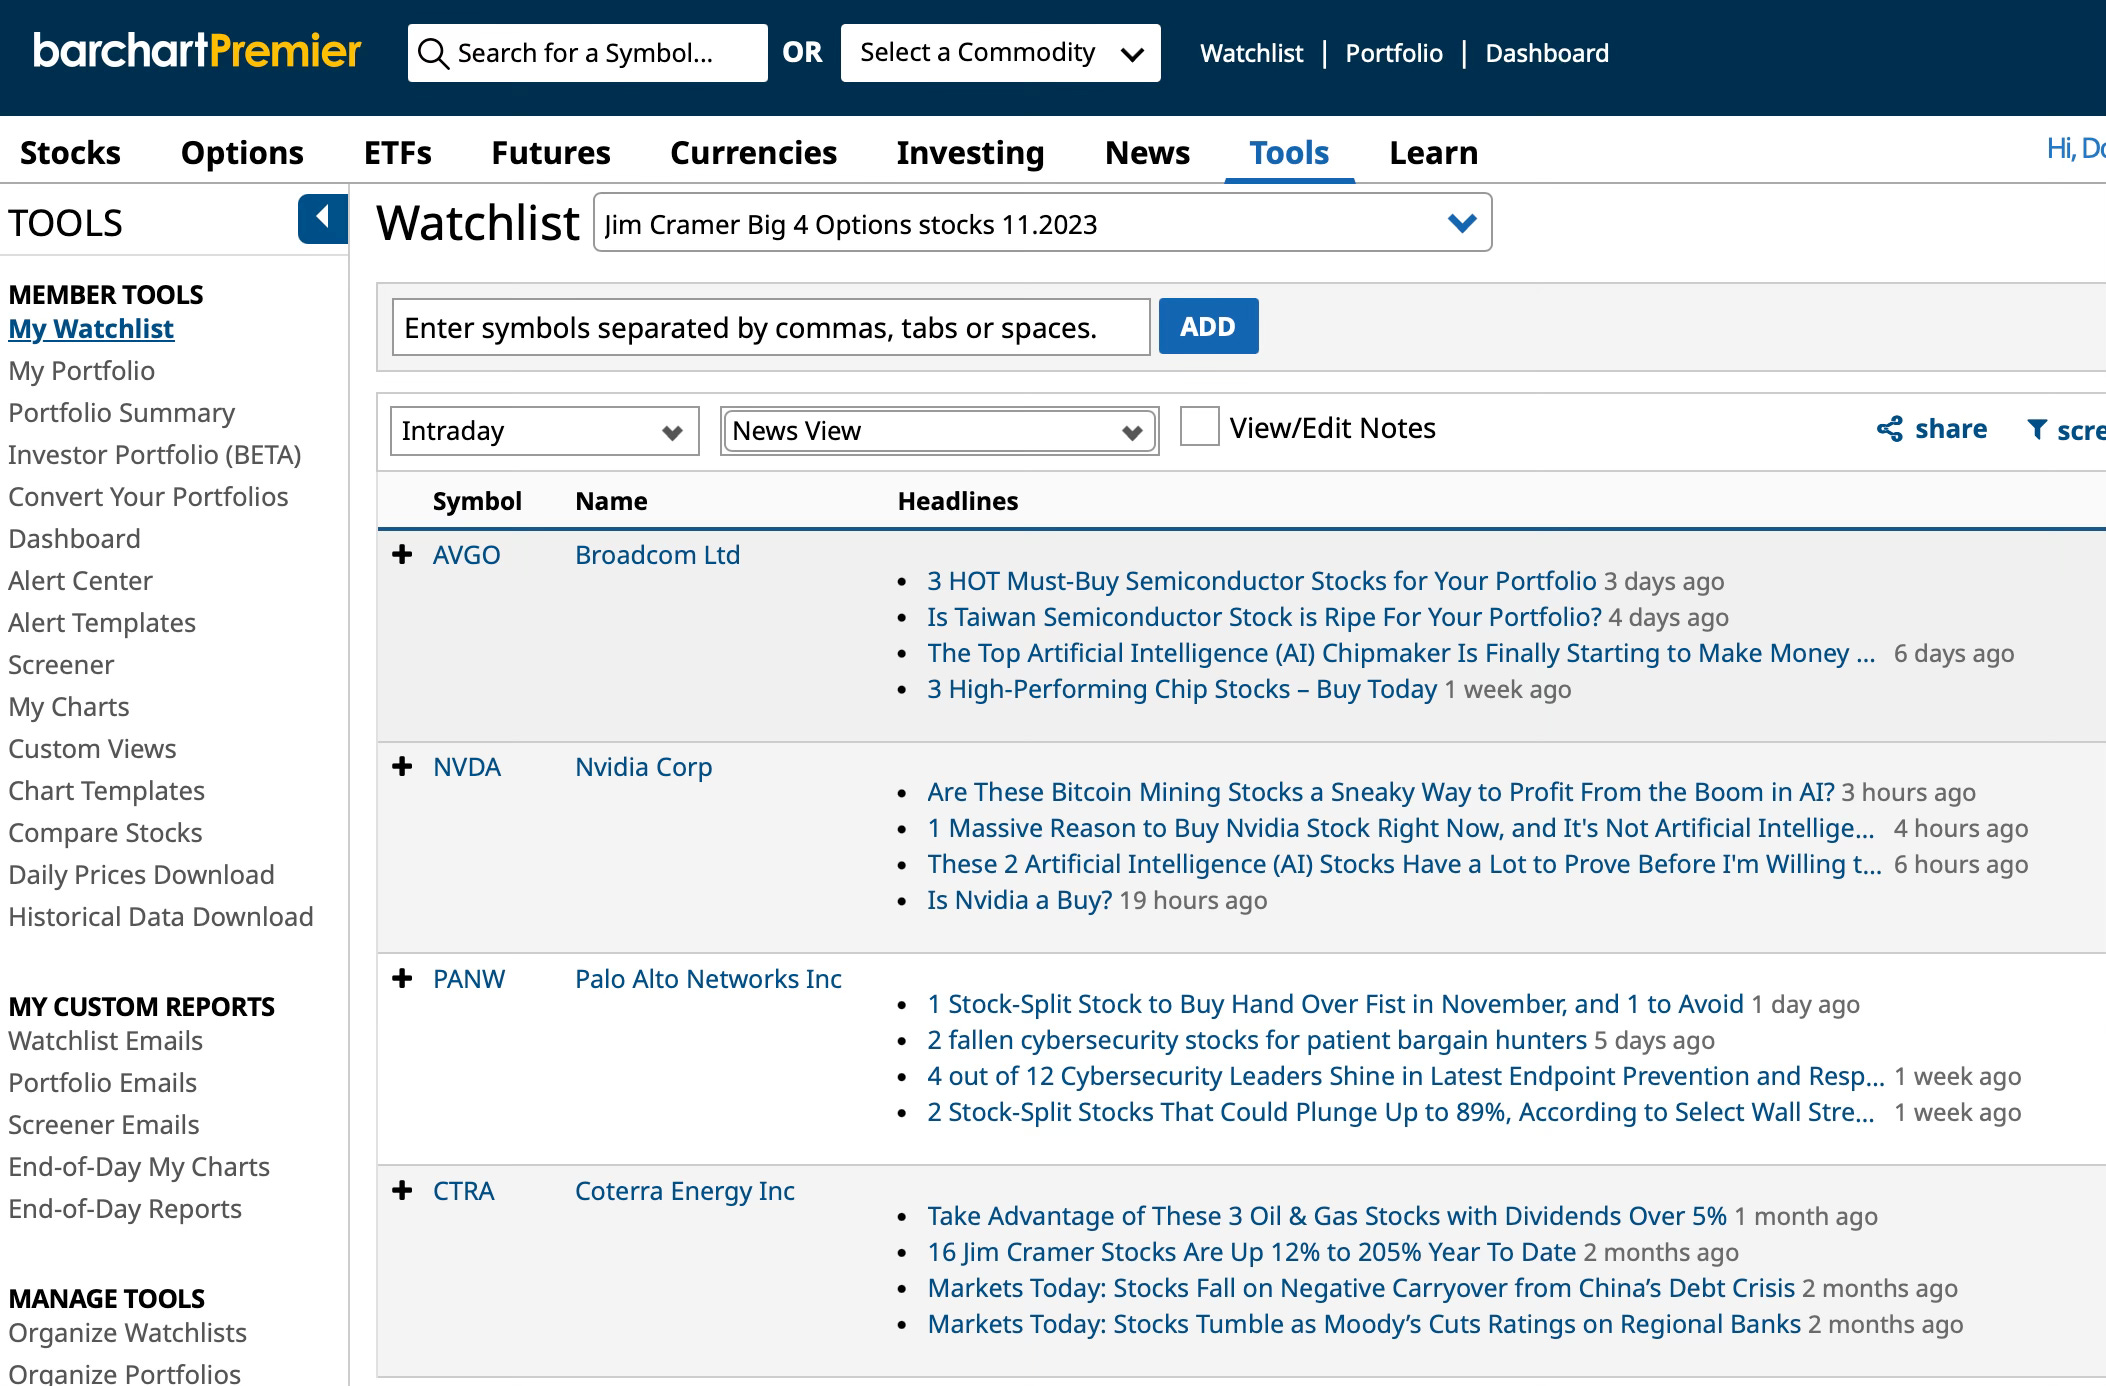Open Organize Watchlists sidebar link

point(127,1333)
